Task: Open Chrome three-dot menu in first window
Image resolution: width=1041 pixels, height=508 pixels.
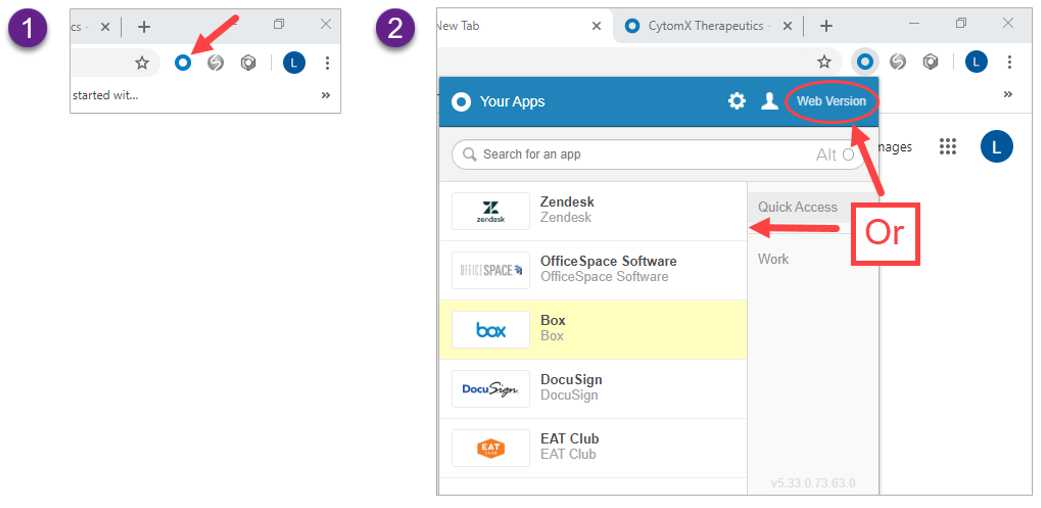Action: [x=327, y=63]
